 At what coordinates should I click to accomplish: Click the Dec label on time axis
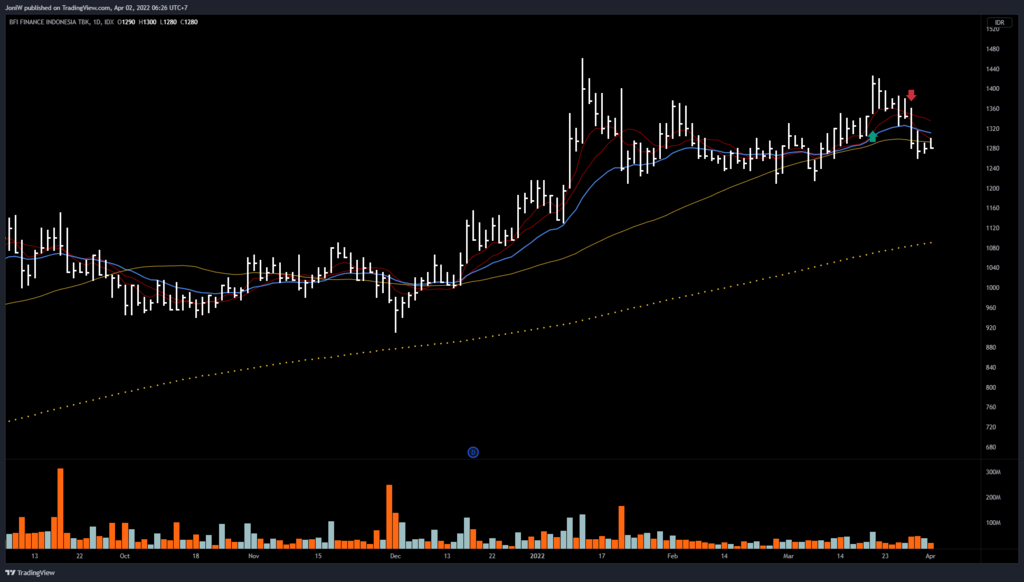[x=395, y=555]
